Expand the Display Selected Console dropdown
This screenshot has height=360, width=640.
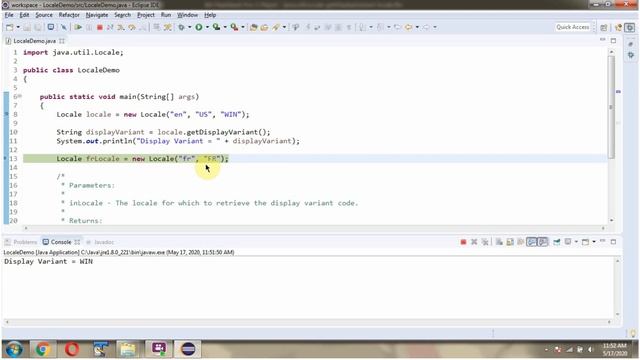(x=576, y=242)
